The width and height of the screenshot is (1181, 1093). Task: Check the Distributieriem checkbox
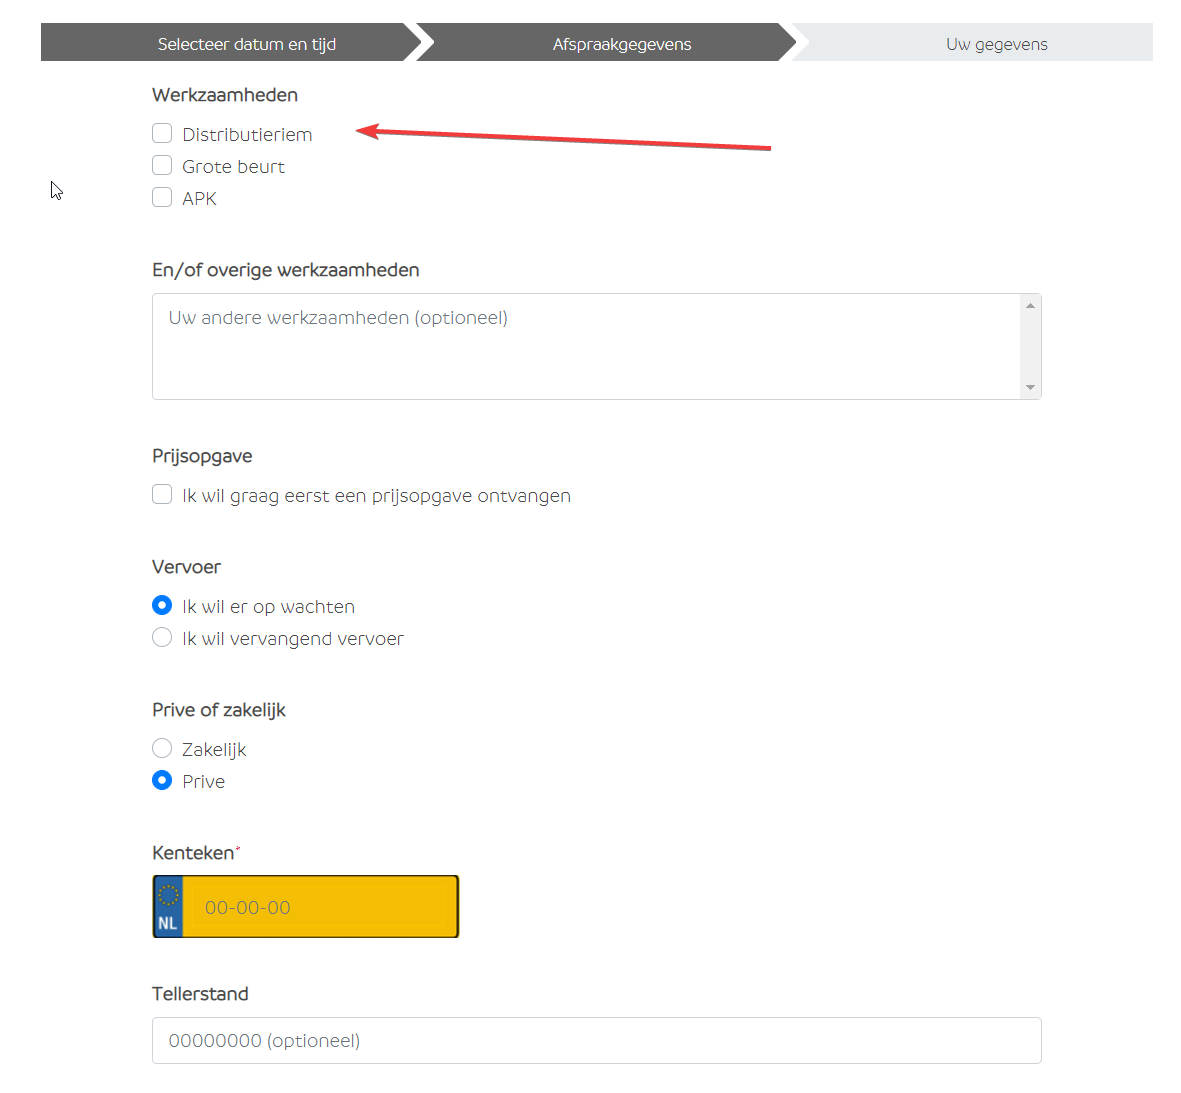pos(162,134)
